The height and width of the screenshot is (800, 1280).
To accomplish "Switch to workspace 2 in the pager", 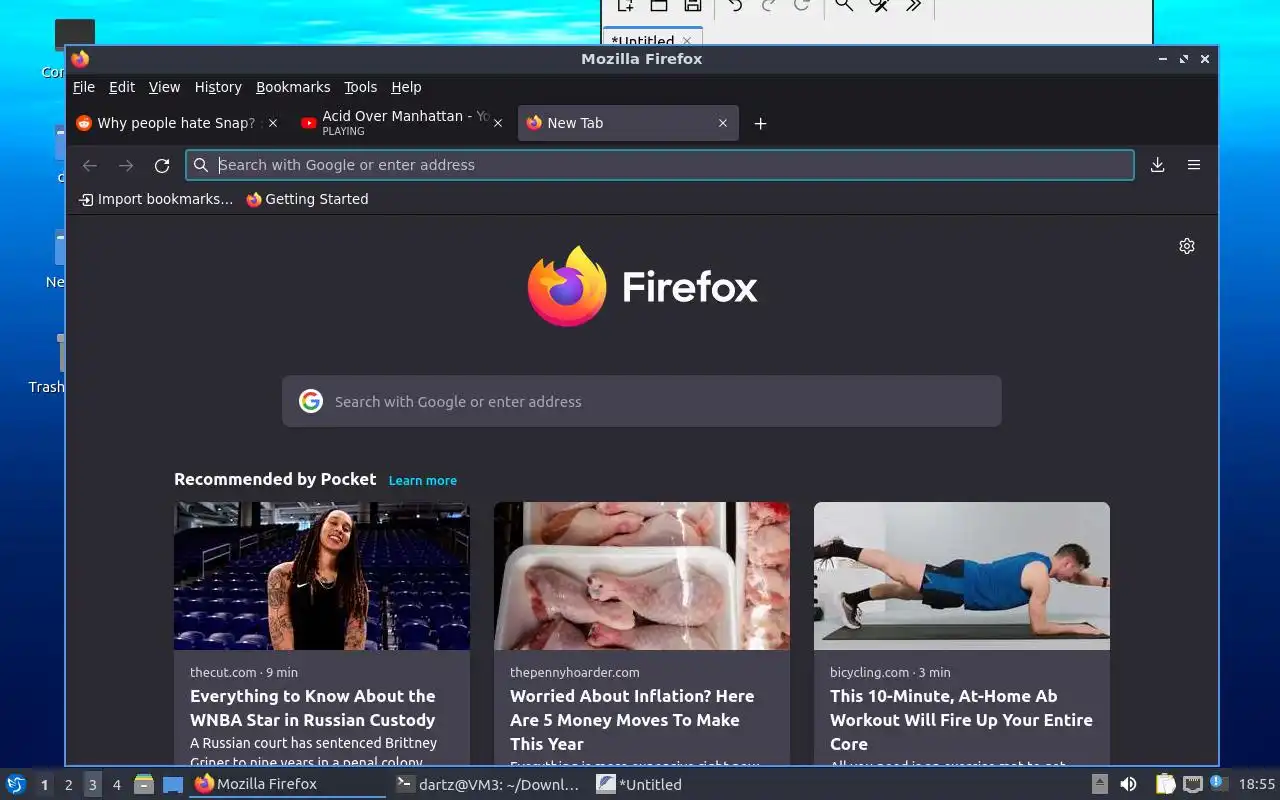I will click(68, 785).
